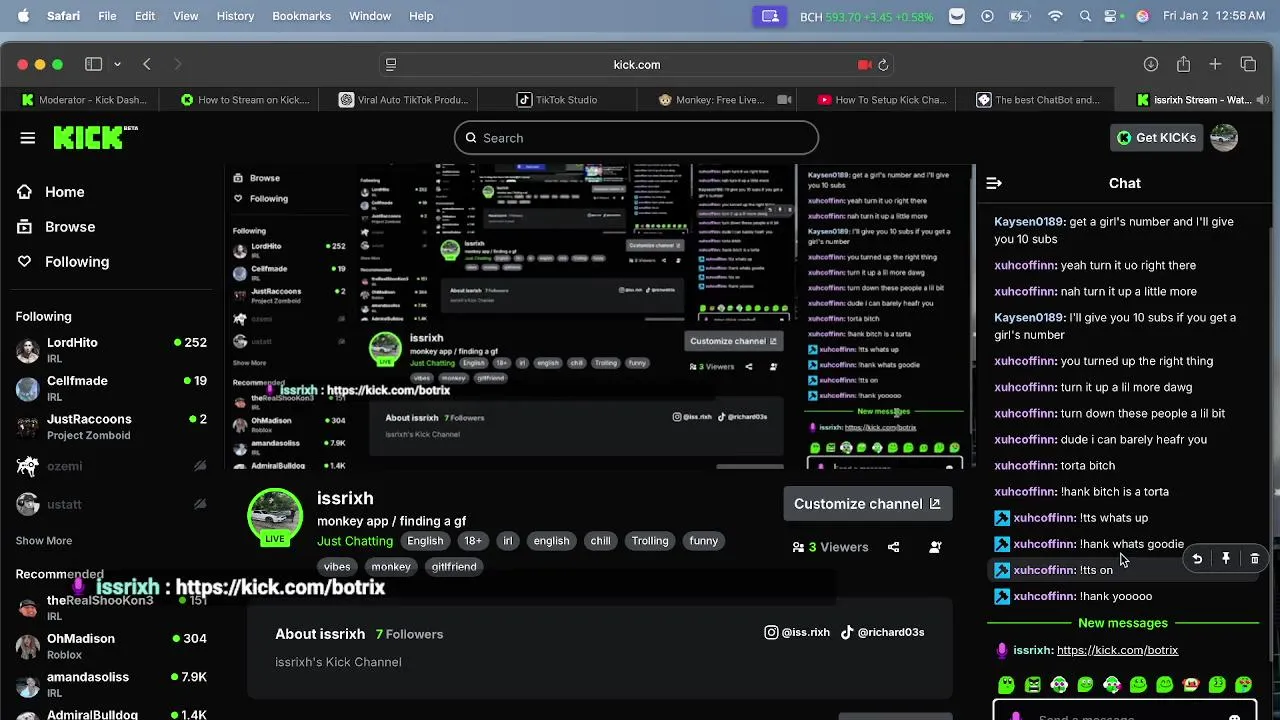The height and width of the screenshot is (720, 1280).
Task: Delete the '!tts on' chat message
Action: point(1255,559)
